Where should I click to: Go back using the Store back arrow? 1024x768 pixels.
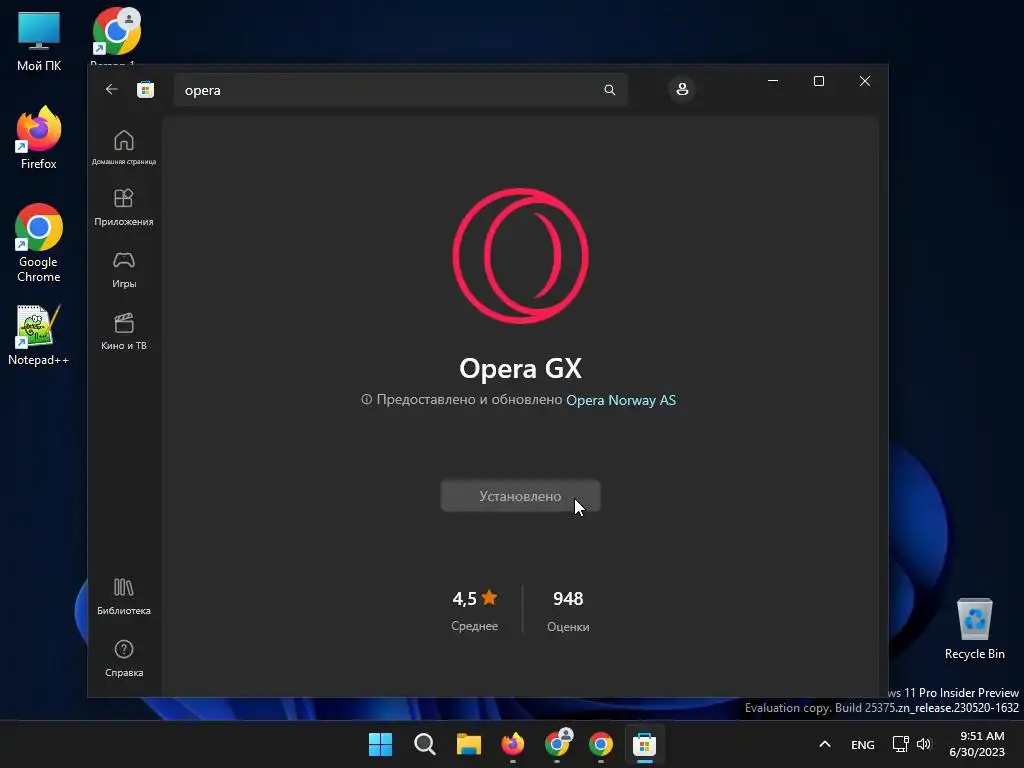pos(112,89)
